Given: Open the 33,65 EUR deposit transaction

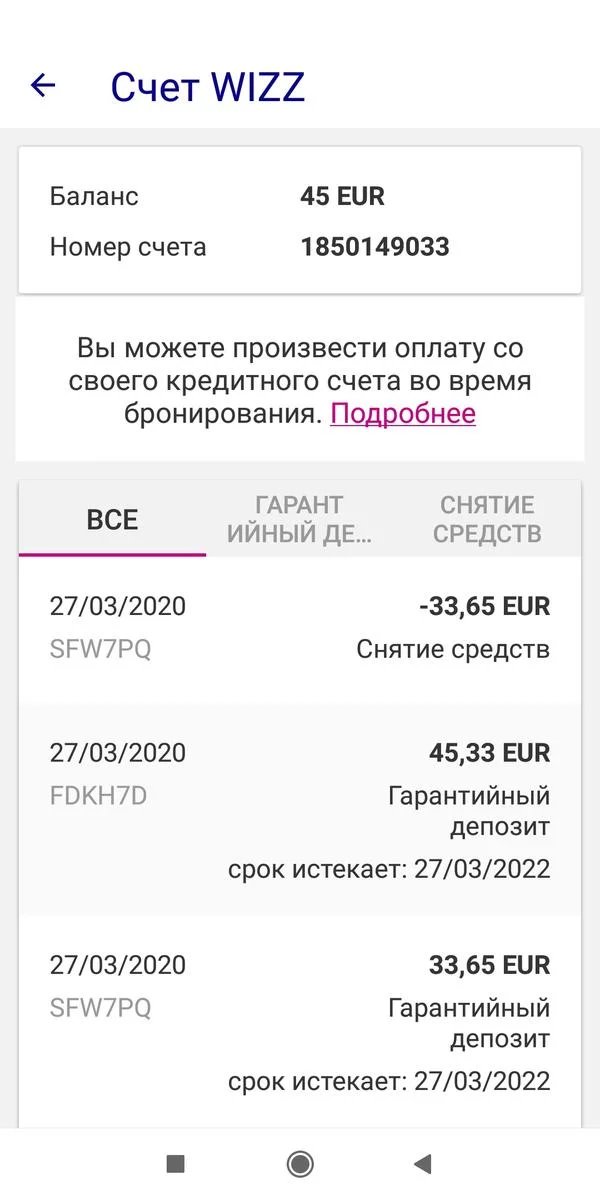Looking at the screenshot, I should (x=300, y=1022).
